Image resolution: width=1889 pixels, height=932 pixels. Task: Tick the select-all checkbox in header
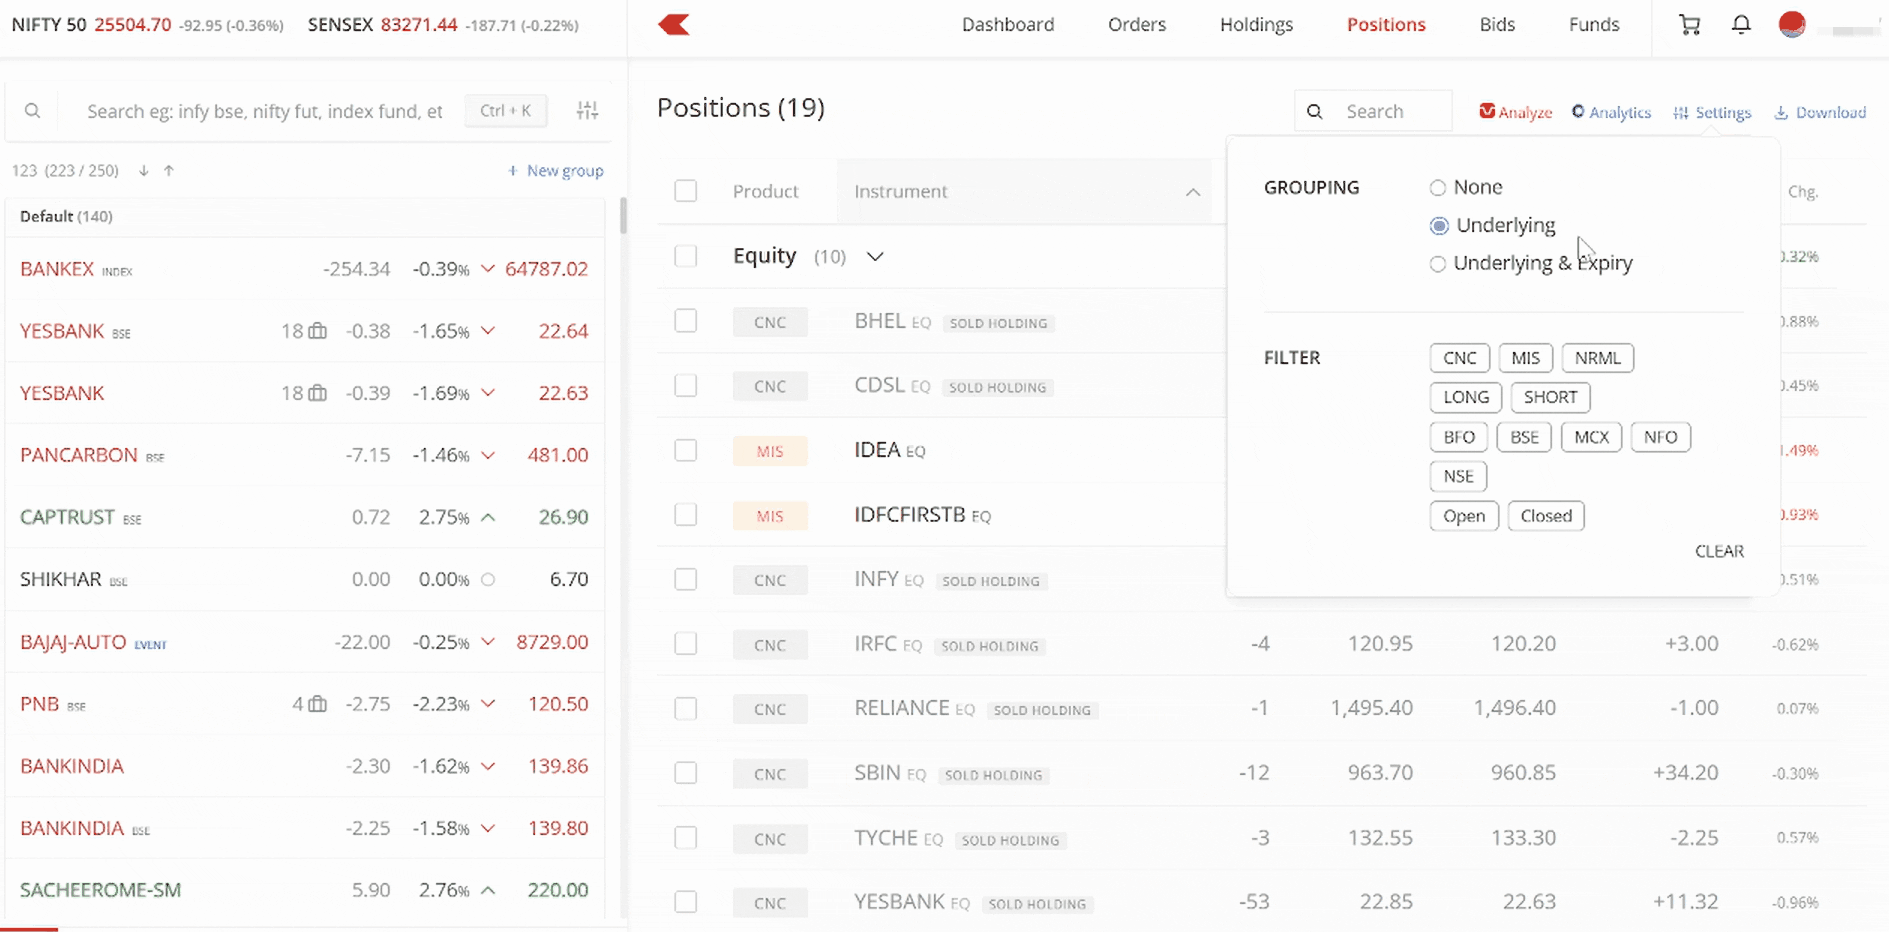[x=685, y=191]
